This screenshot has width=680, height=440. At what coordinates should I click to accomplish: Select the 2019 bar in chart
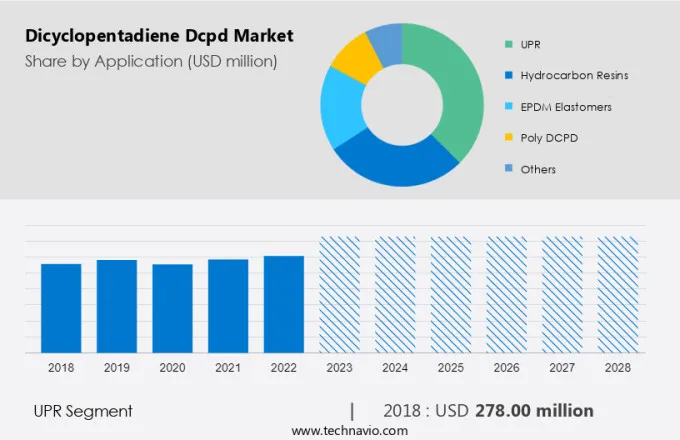click(x=117, y=306)
